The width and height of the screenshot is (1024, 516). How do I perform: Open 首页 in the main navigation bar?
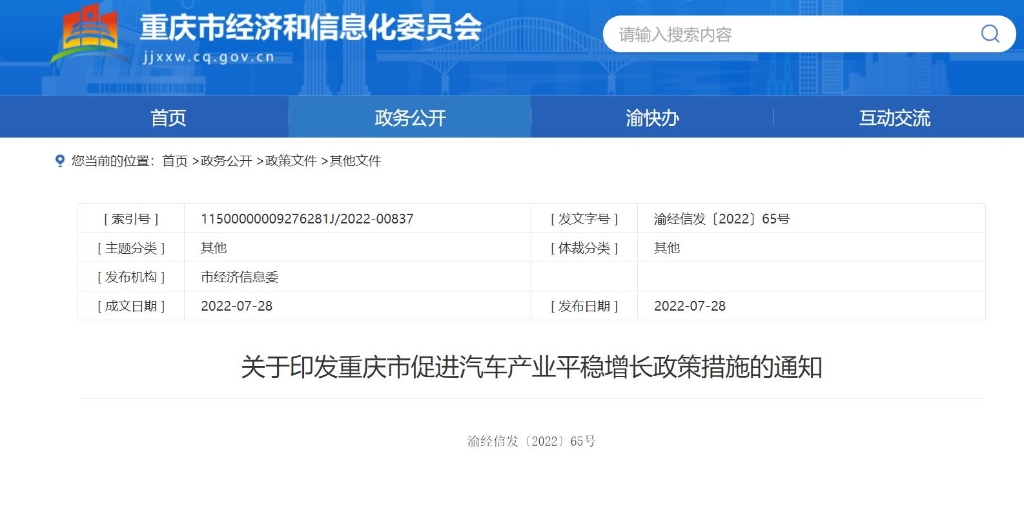pos(168,118)
